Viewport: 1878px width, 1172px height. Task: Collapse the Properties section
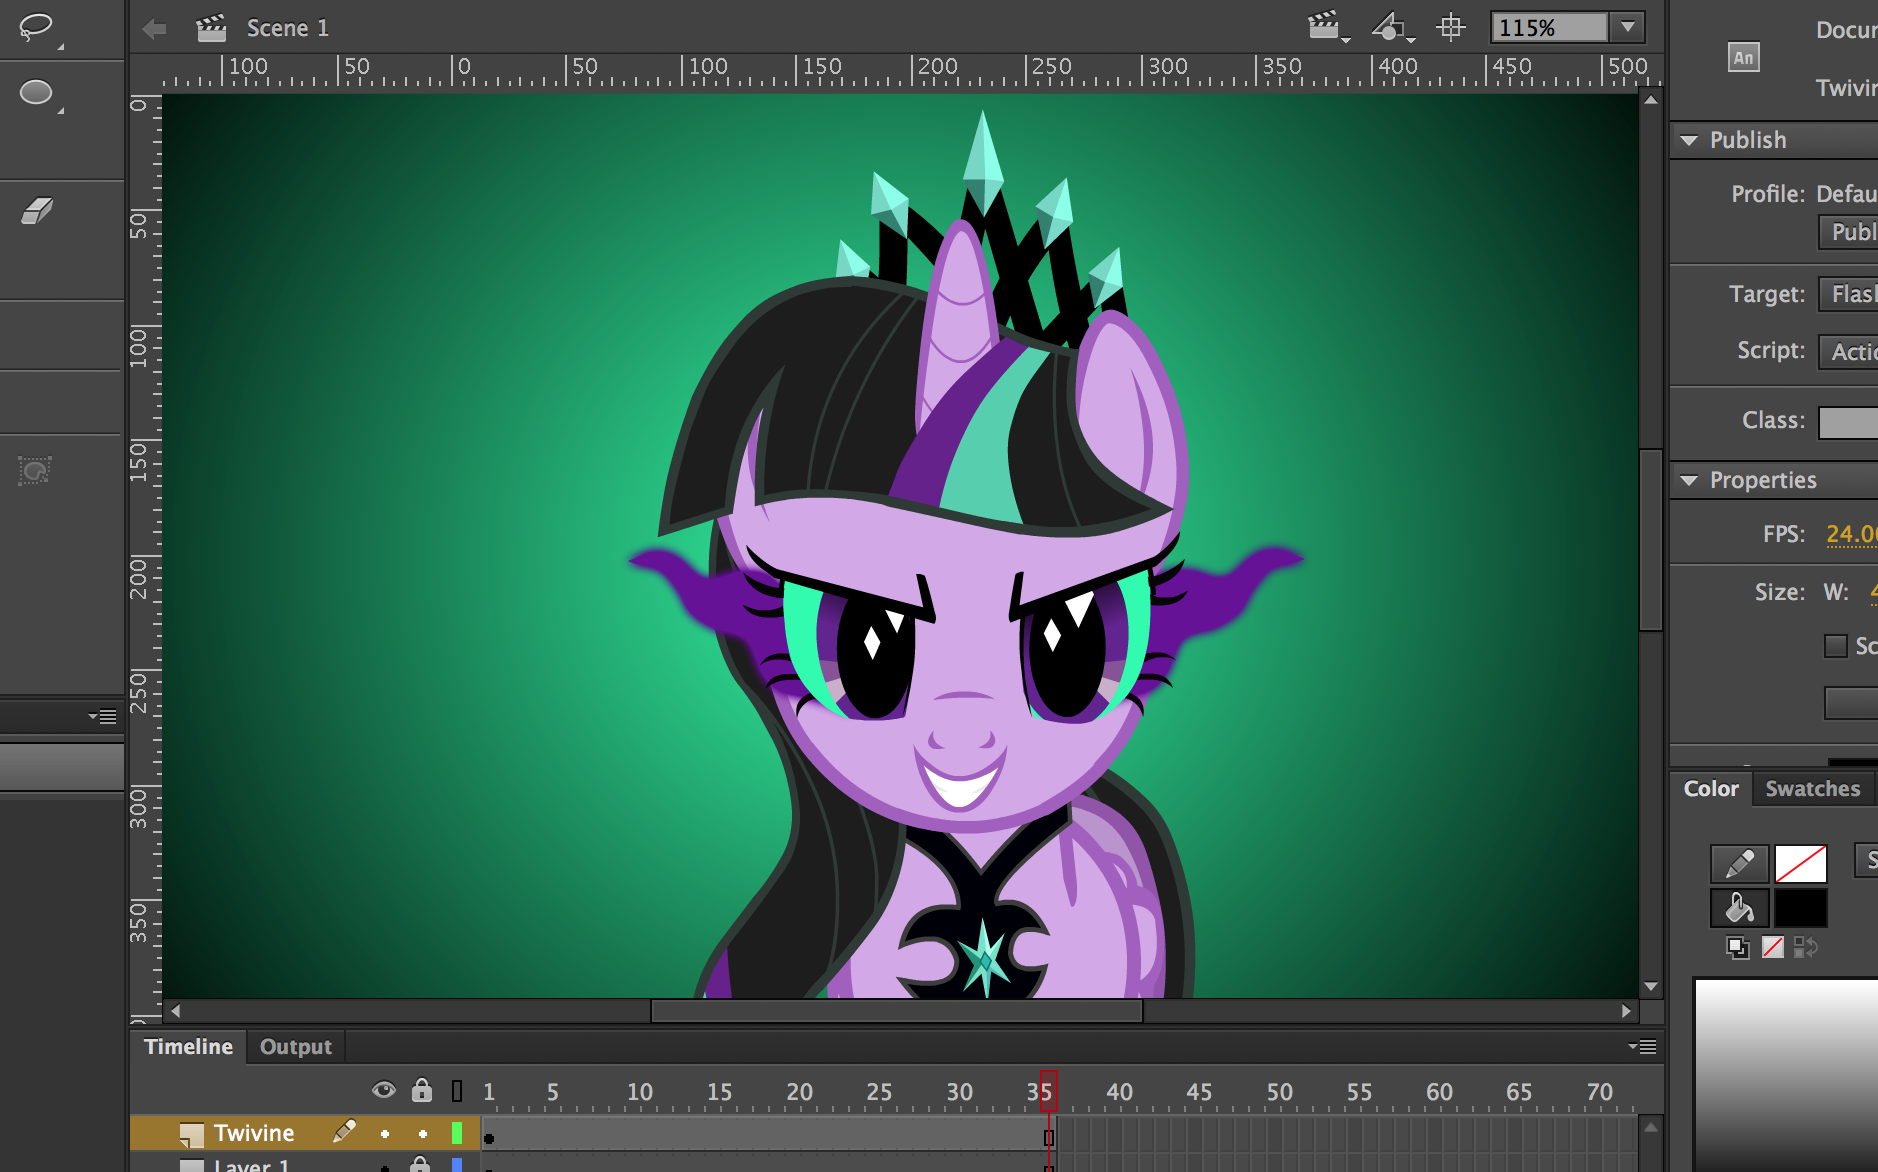tap(1691, 480)
